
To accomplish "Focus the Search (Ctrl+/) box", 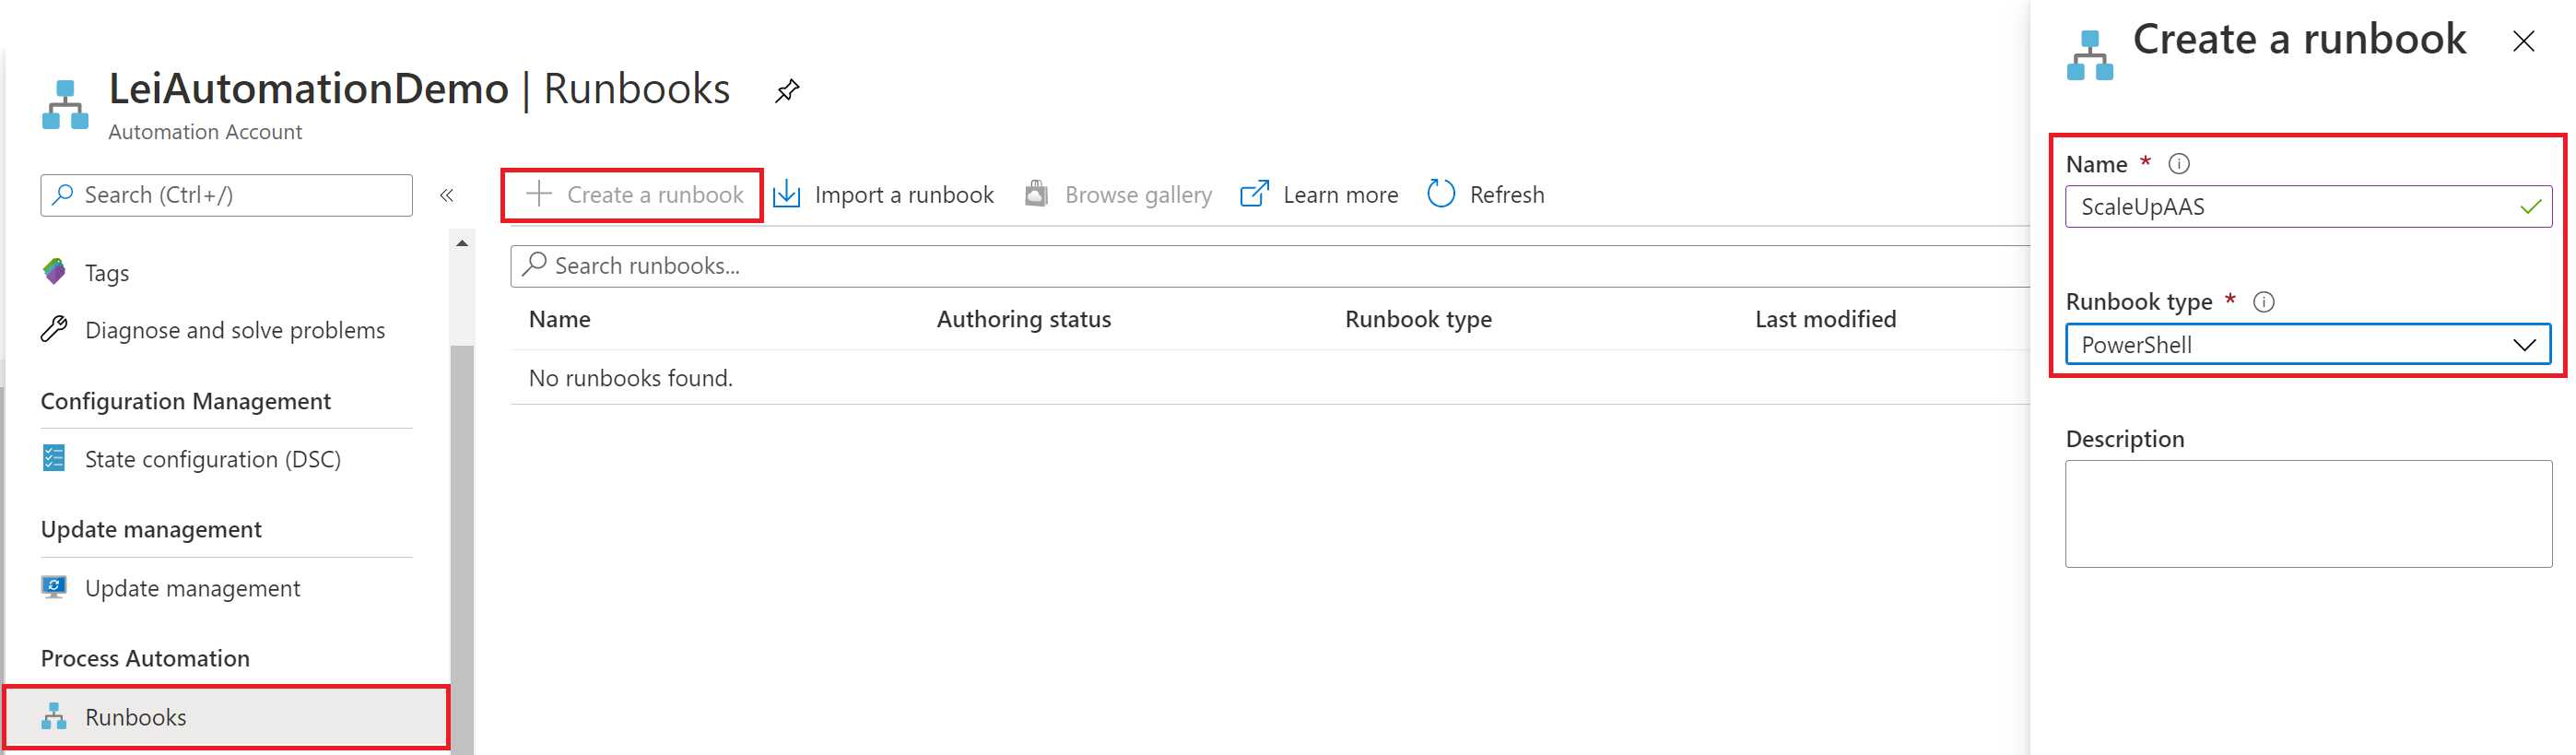I will click(x=227, y=195).
